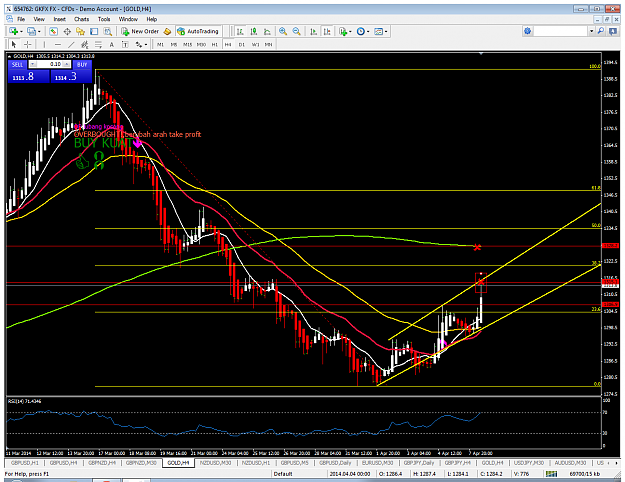Switch timeframe to W1
Viewport: 625px width, 482px height.
click(x=255, y=45)
